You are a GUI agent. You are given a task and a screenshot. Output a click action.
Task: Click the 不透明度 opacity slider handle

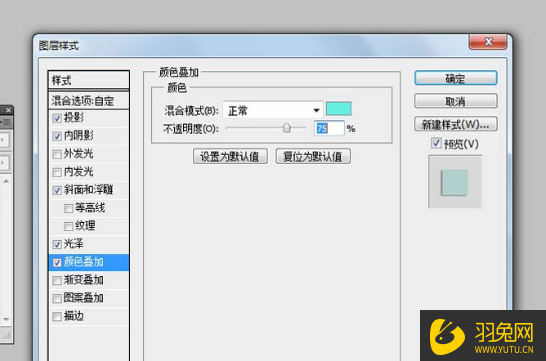pyautogui.click(x=287, y=128)
